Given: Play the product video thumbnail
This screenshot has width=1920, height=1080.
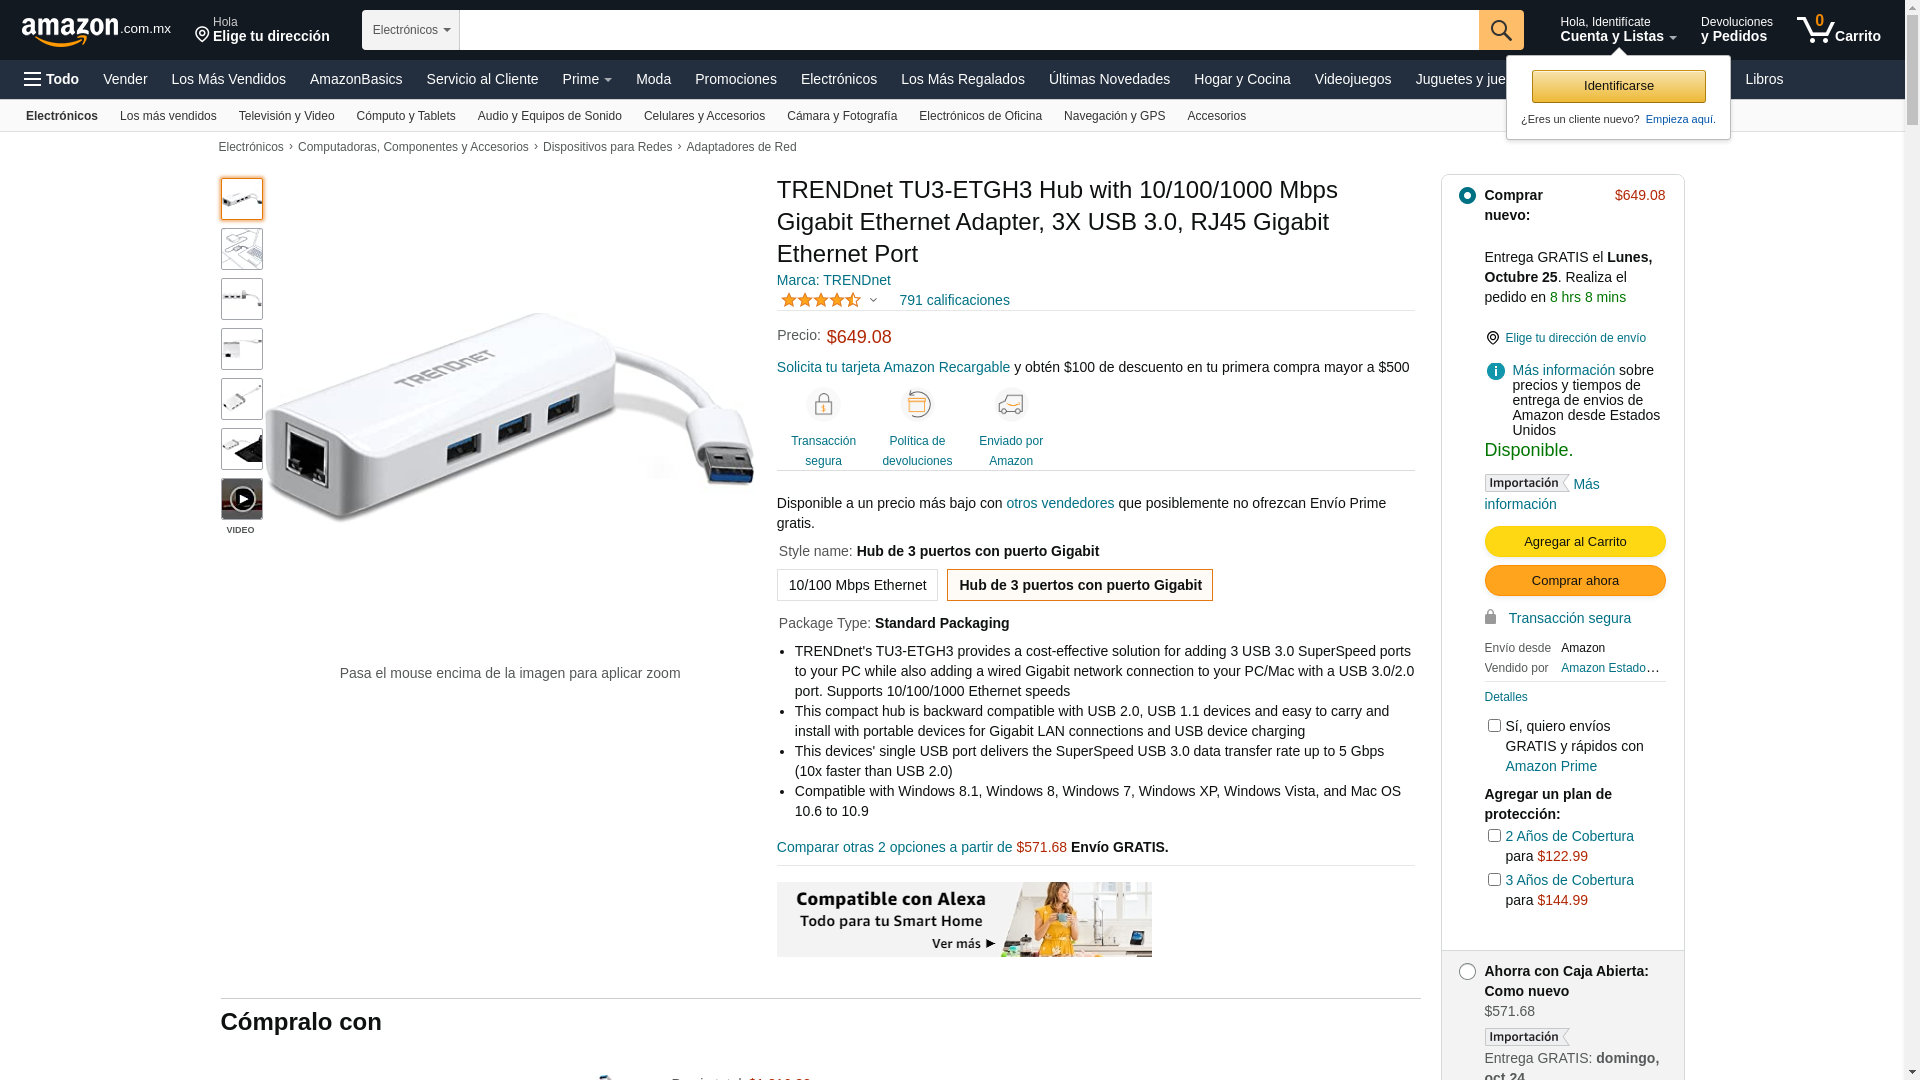Looking at the screenshot, I should 242,499.
